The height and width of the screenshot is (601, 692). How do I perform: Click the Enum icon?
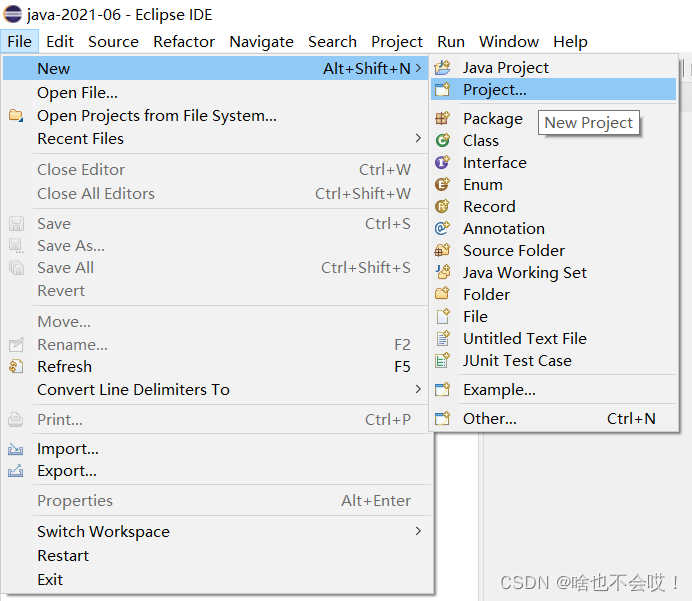(442, 184)
